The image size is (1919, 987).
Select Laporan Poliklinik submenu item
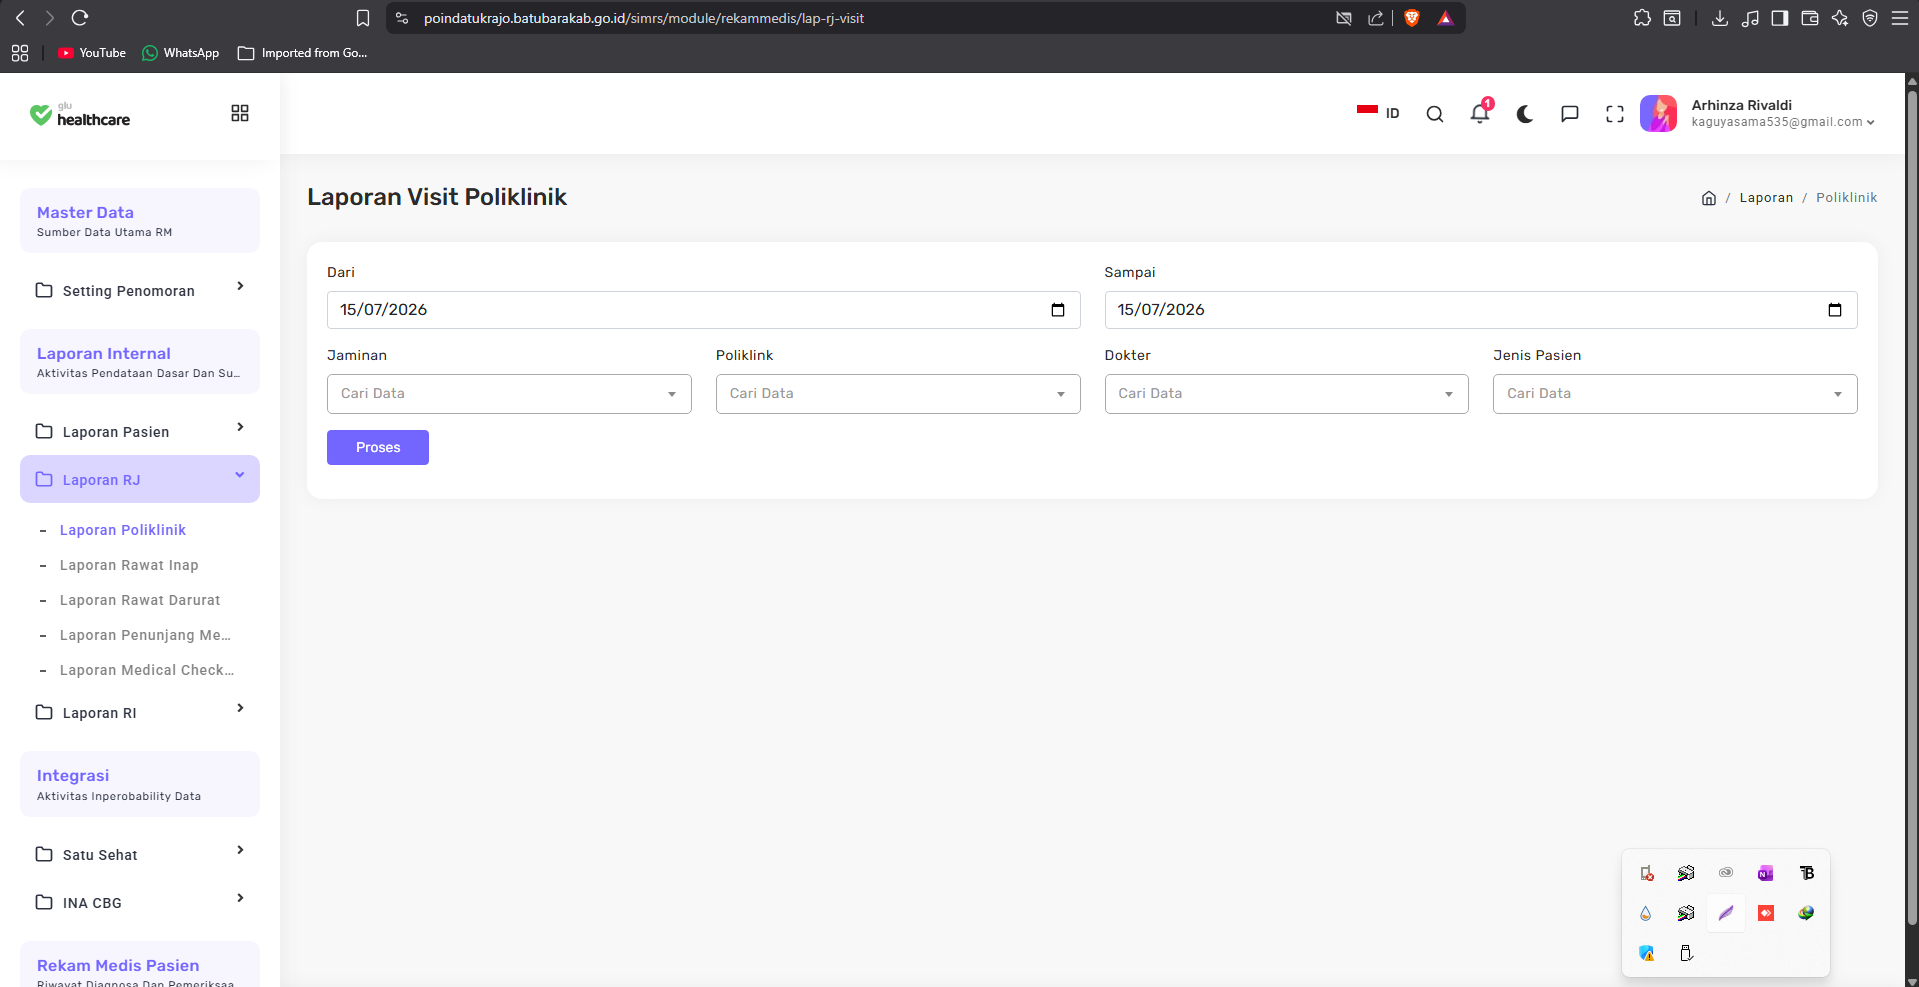click(123, 530)
